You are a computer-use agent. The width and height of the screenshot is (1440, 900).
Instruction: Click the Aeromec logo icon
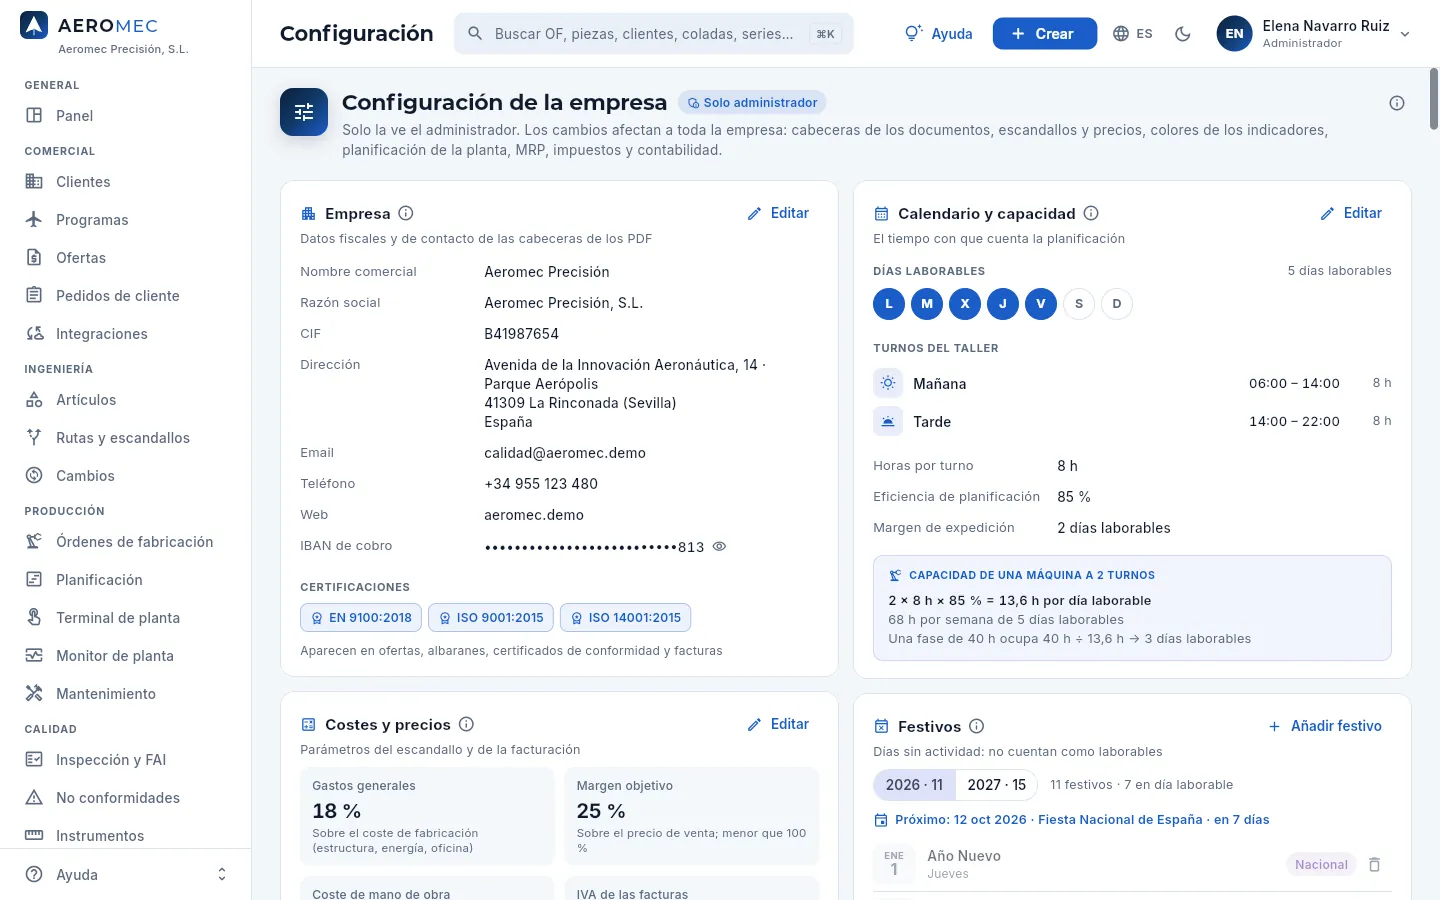(x=34, y=25)
